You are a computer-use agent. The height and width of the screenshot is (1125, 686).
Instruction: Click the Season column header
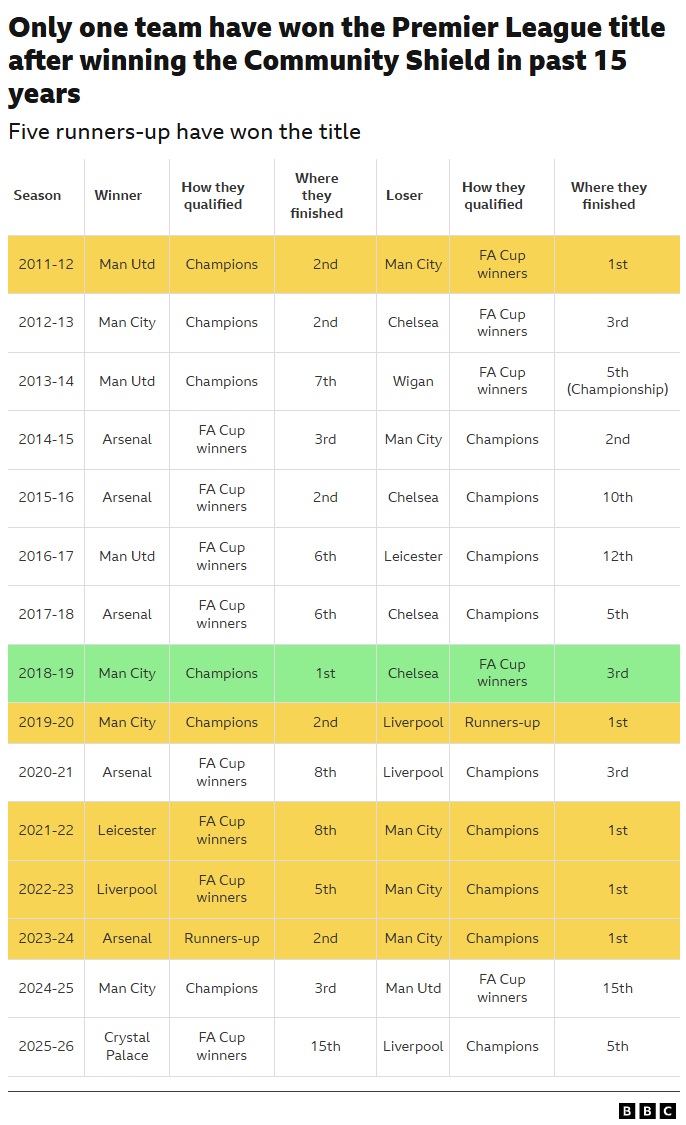click(x=37, y=195)
